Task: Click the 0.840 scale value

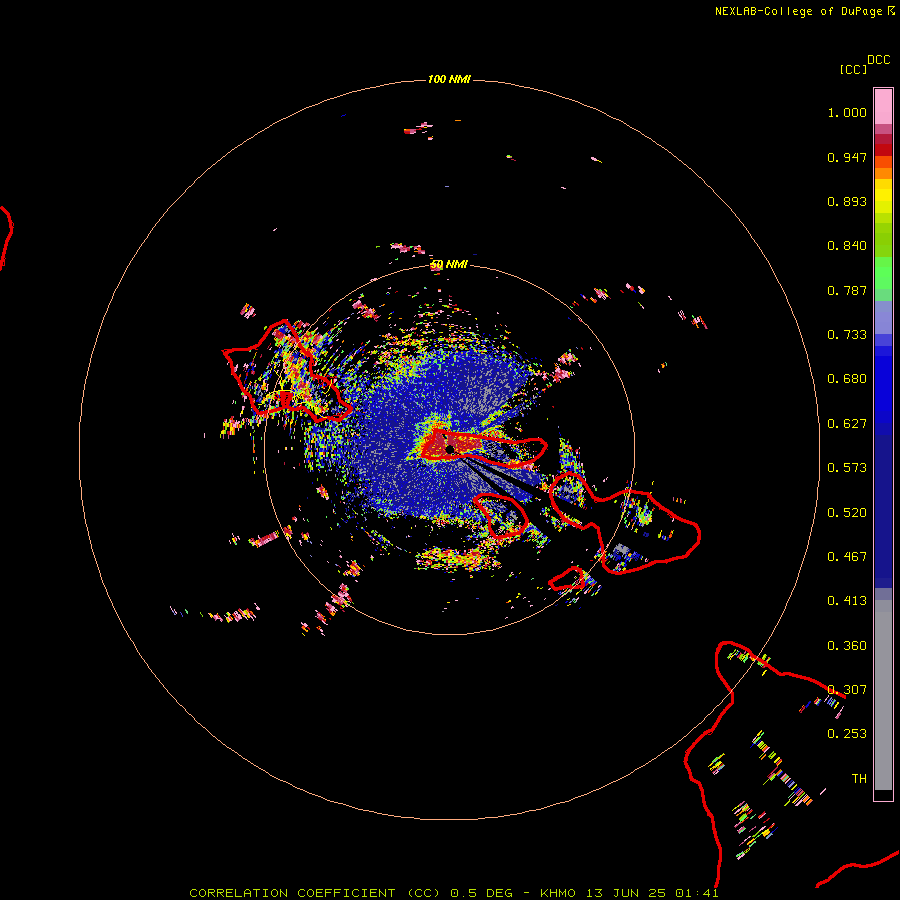Action: click(x=847, y=246)
